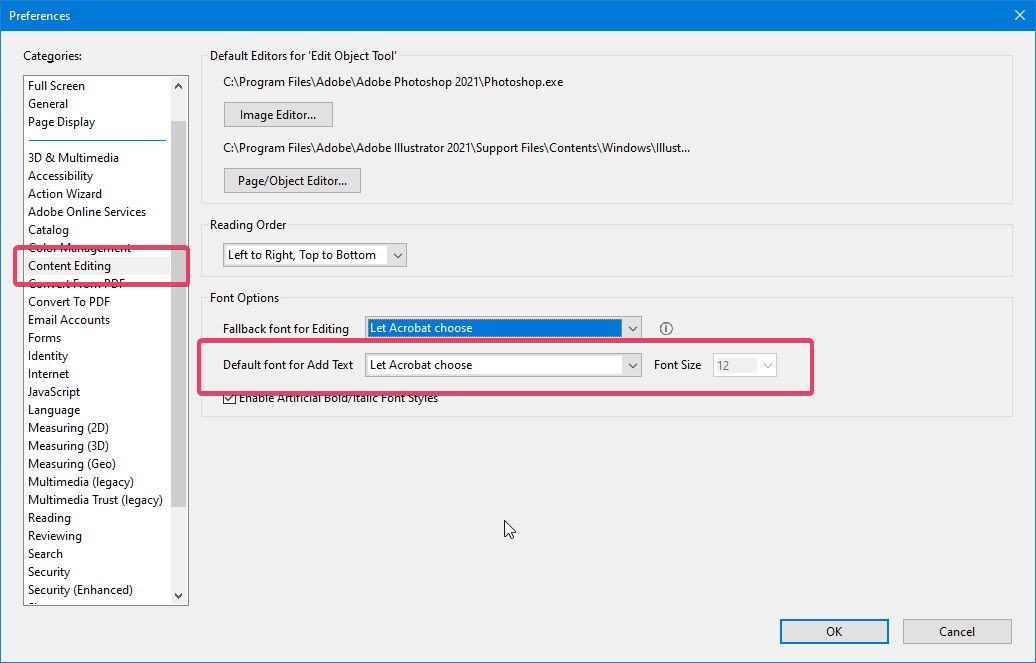Click the categories list scroll up arrow
Viewport: 1036px width, 663px height.
point(178,86)
